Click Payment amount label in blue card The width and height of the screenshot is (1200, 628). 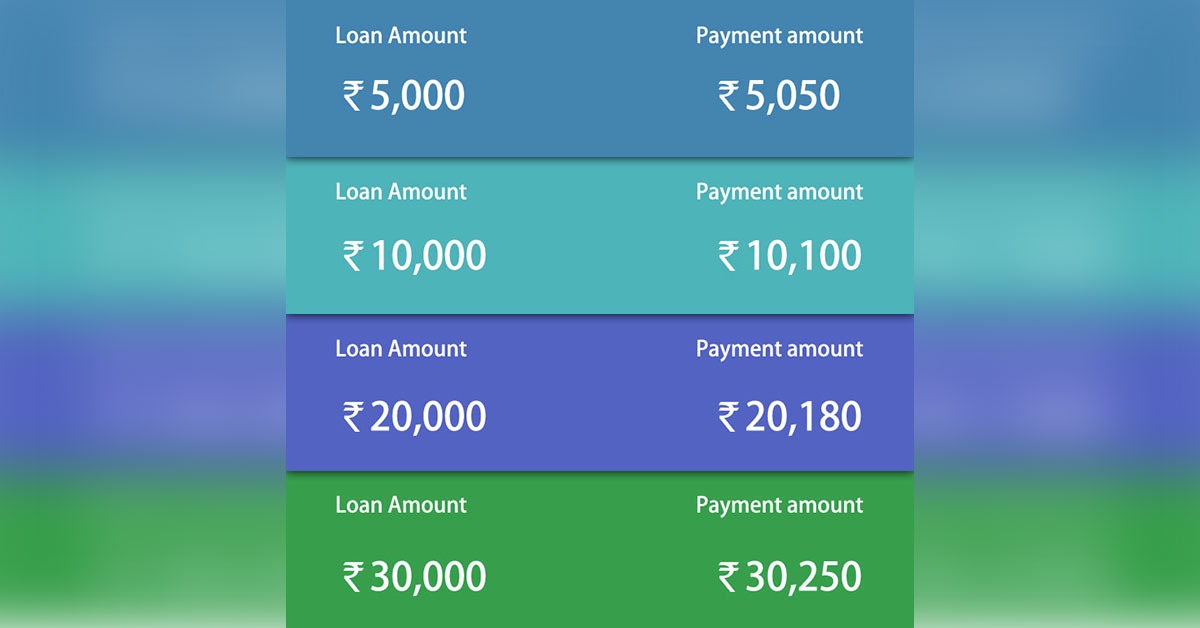tap(780, 36)
